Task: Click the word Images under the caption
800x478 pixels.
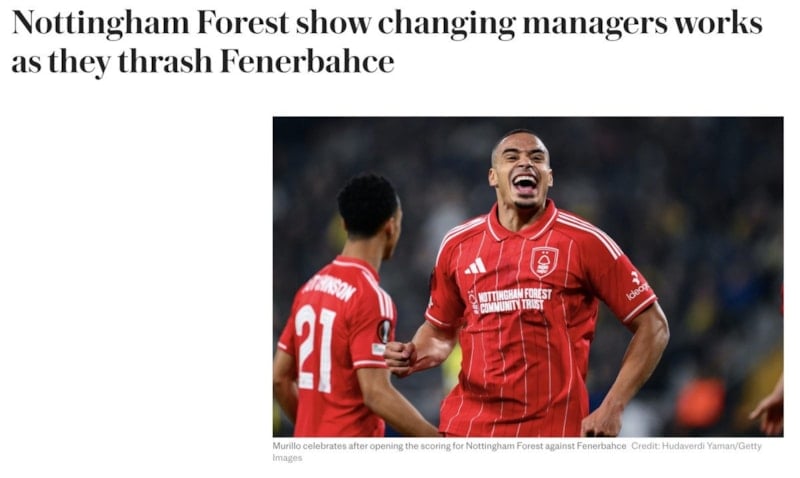Action: 287,458
